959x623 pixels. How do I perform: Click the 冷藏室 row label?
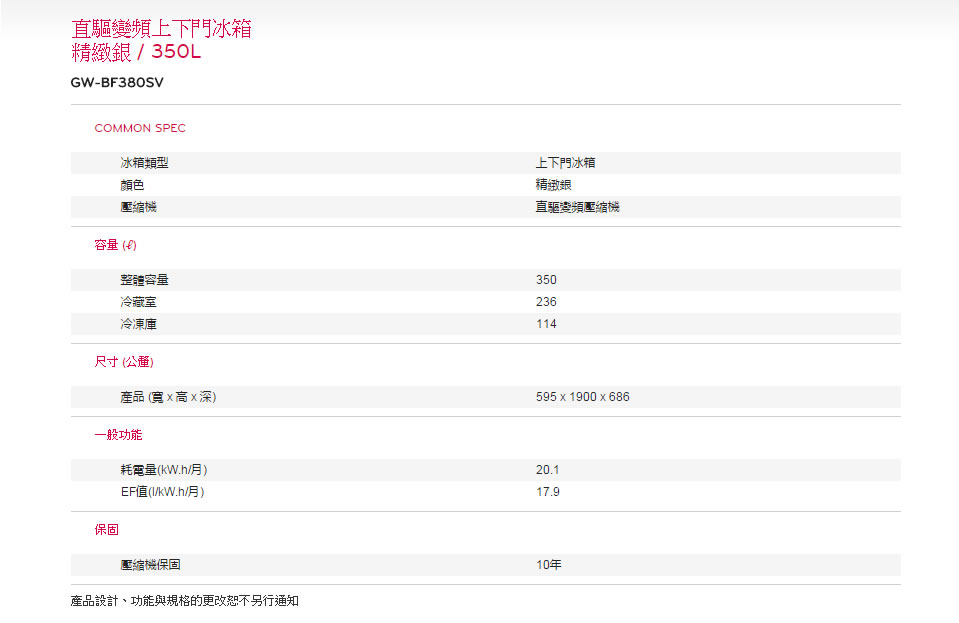(x=138, y=301)
